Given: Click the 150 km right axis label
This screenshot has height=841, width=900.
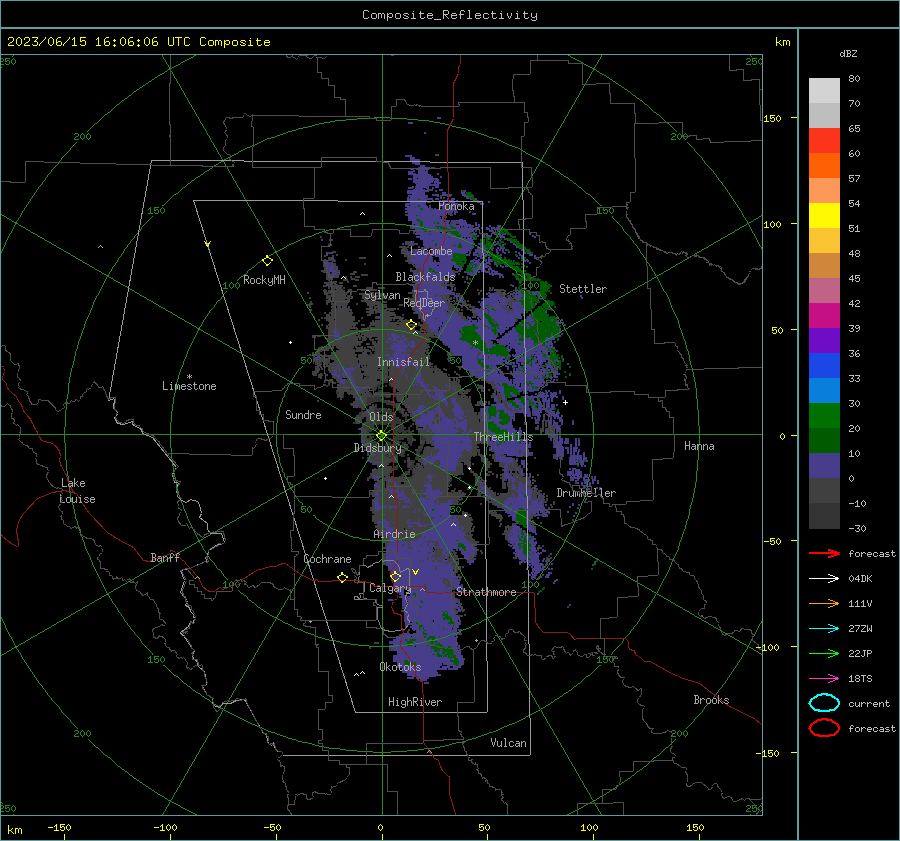Looking at the screenshot, I should point(772,118).
